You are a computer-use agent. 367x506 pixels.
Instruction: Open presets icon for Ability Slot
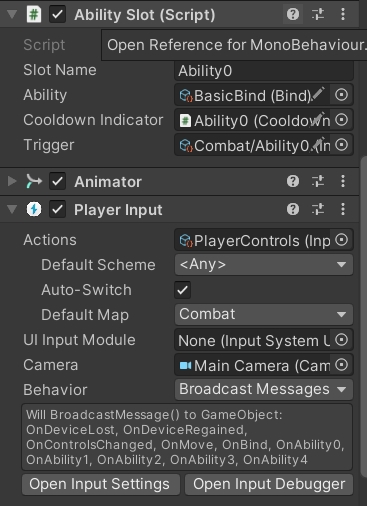pos(318,14)
